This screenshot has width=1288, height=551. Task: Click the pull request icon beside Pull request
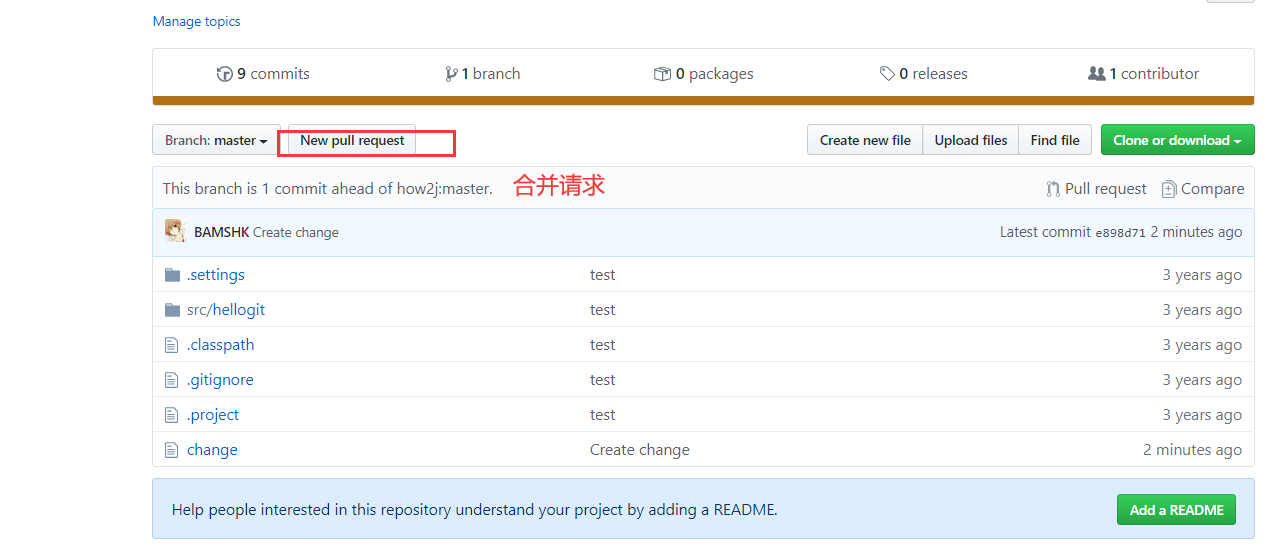click(x=1053, y=189)
